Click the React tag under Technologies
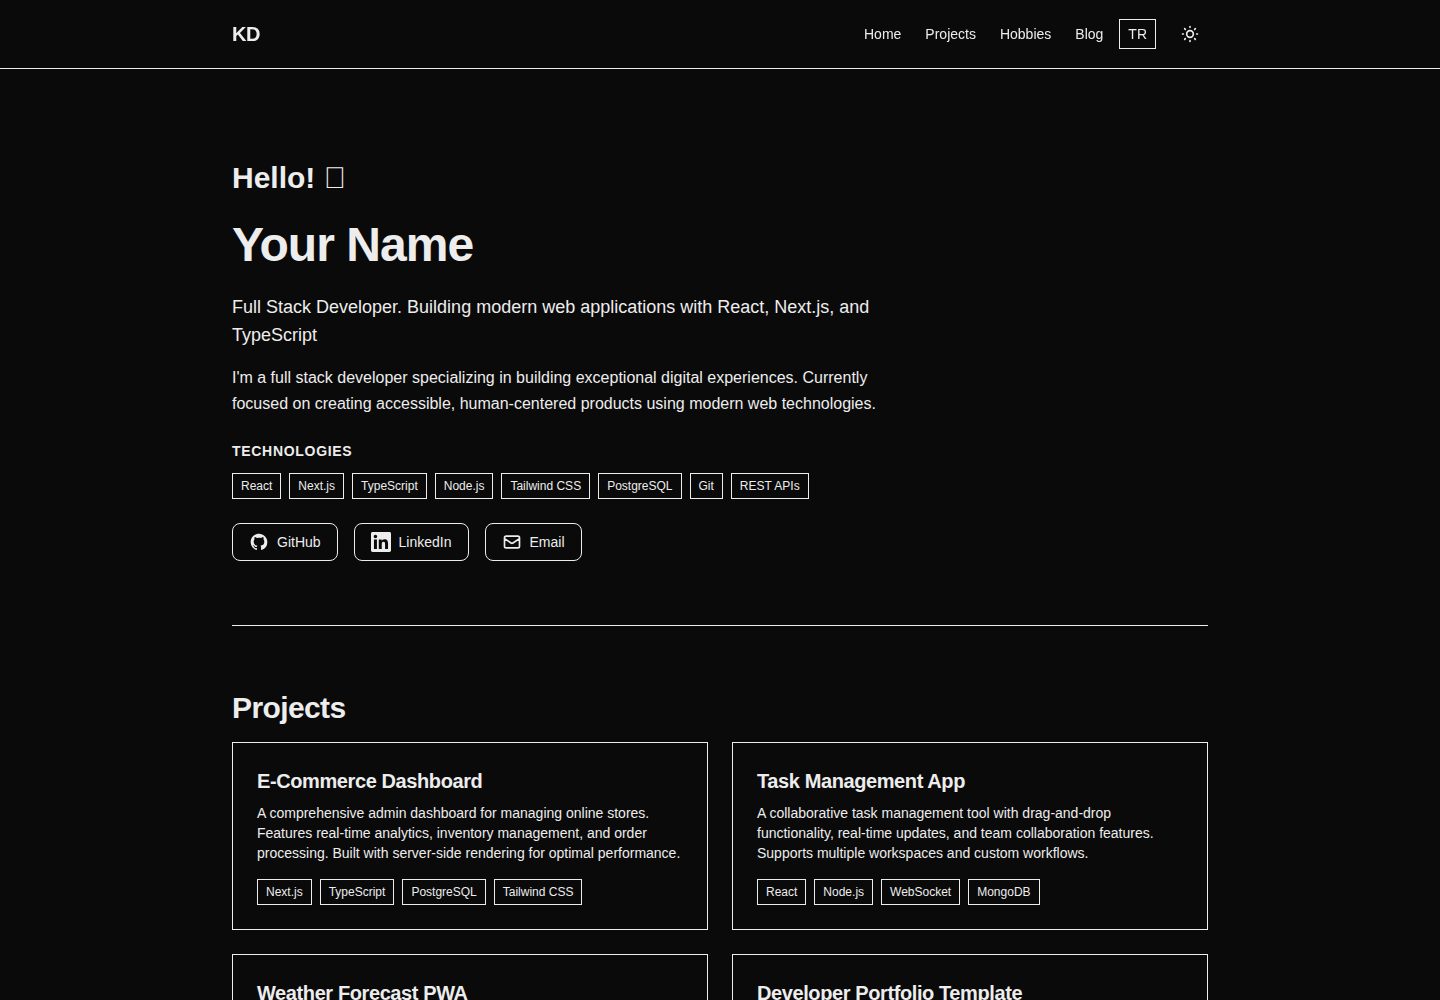 [256, 486]
